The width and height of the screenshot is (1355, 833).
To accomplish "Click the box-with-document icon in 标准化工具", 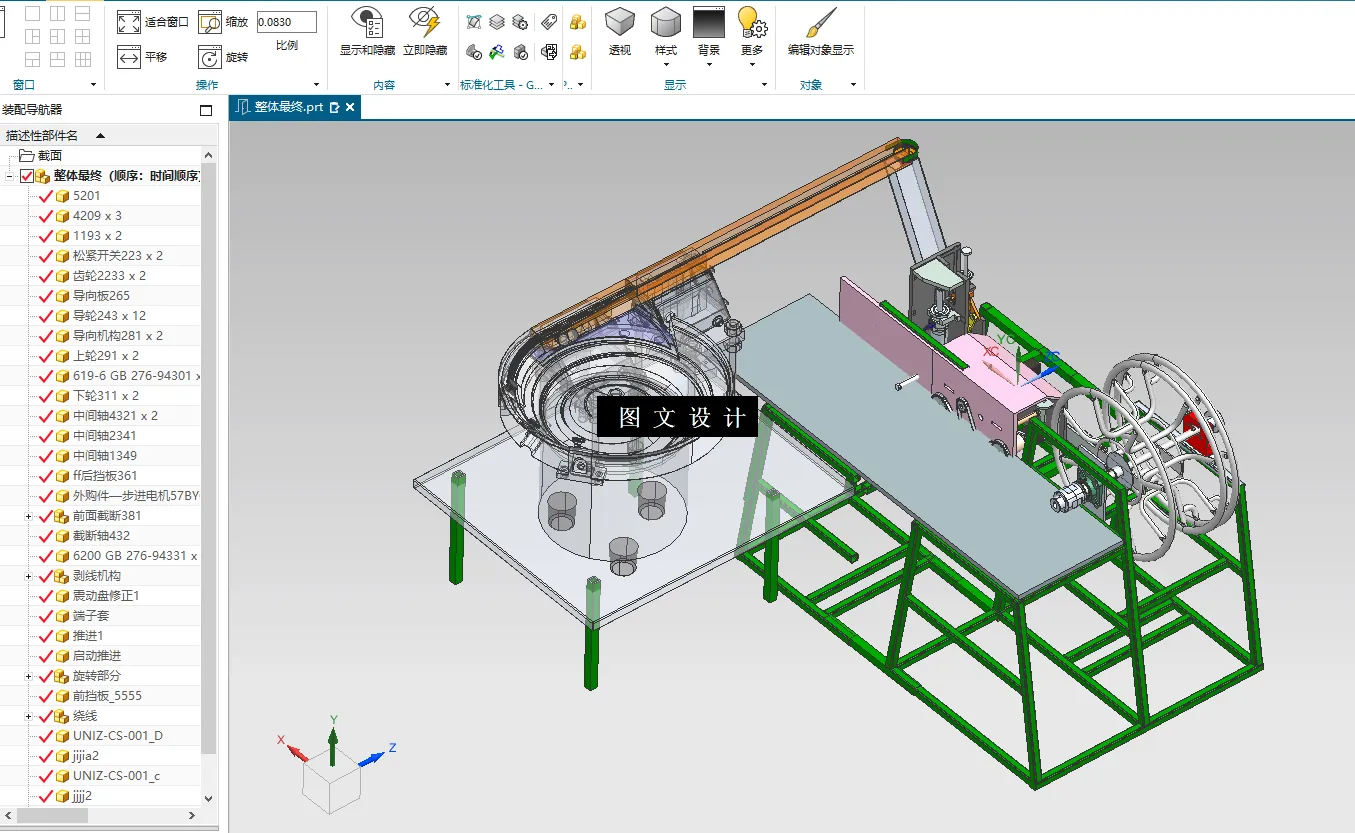I will [x=549, y=52].
